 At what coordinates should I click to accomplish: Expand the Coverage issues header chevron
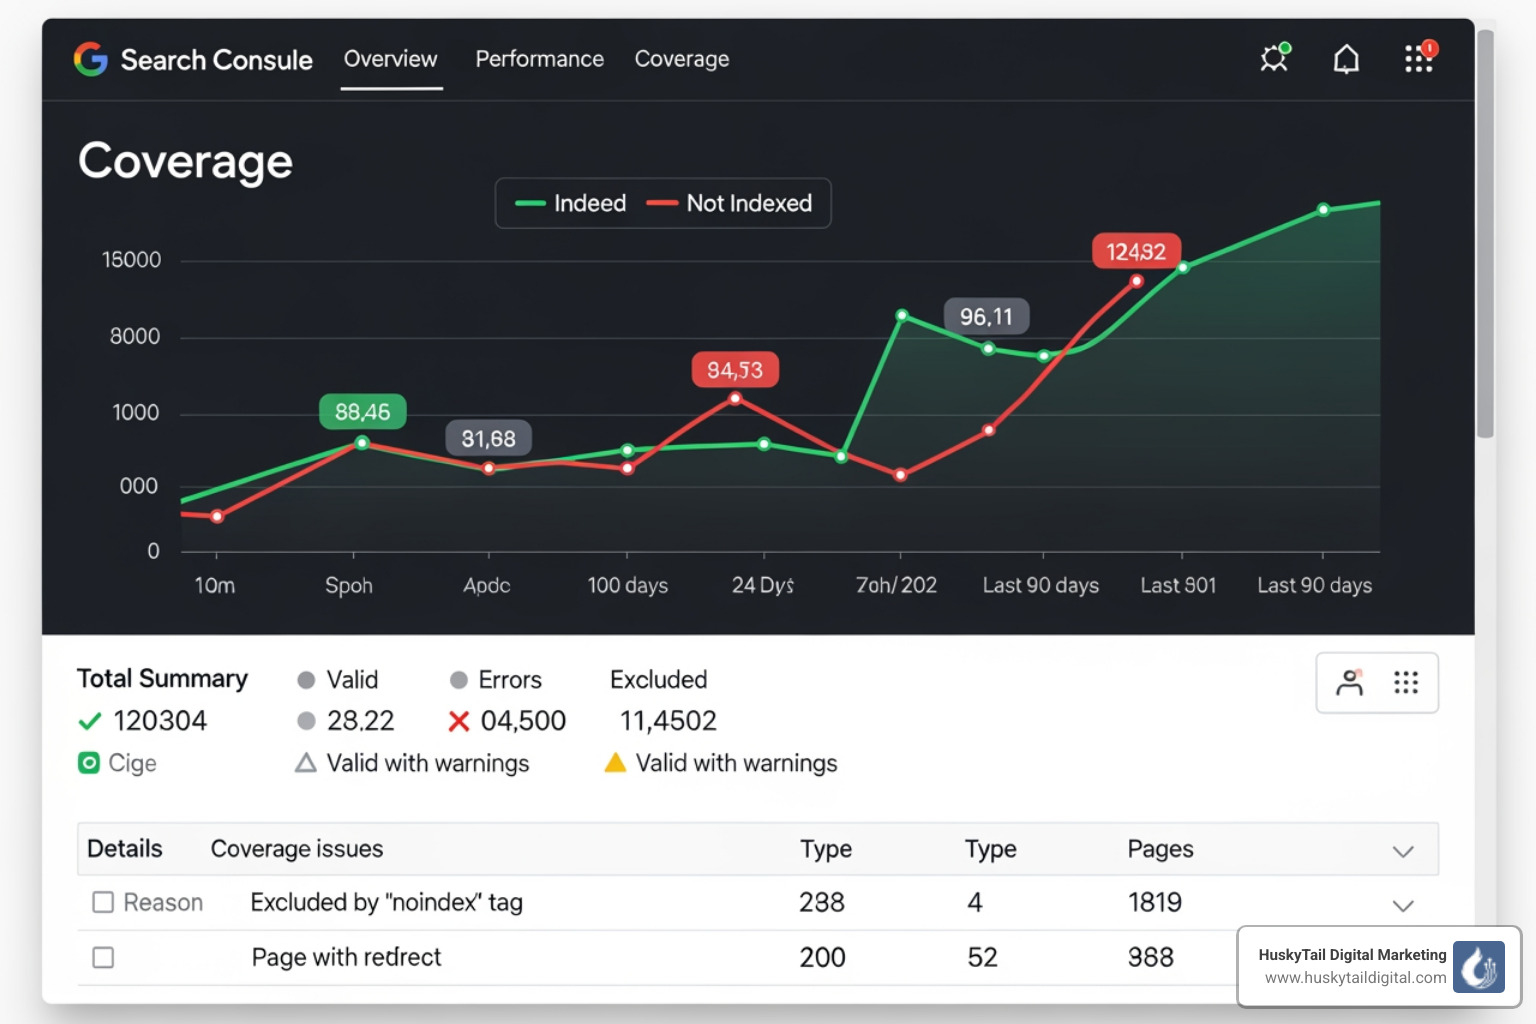click(x=1403, y=851)
